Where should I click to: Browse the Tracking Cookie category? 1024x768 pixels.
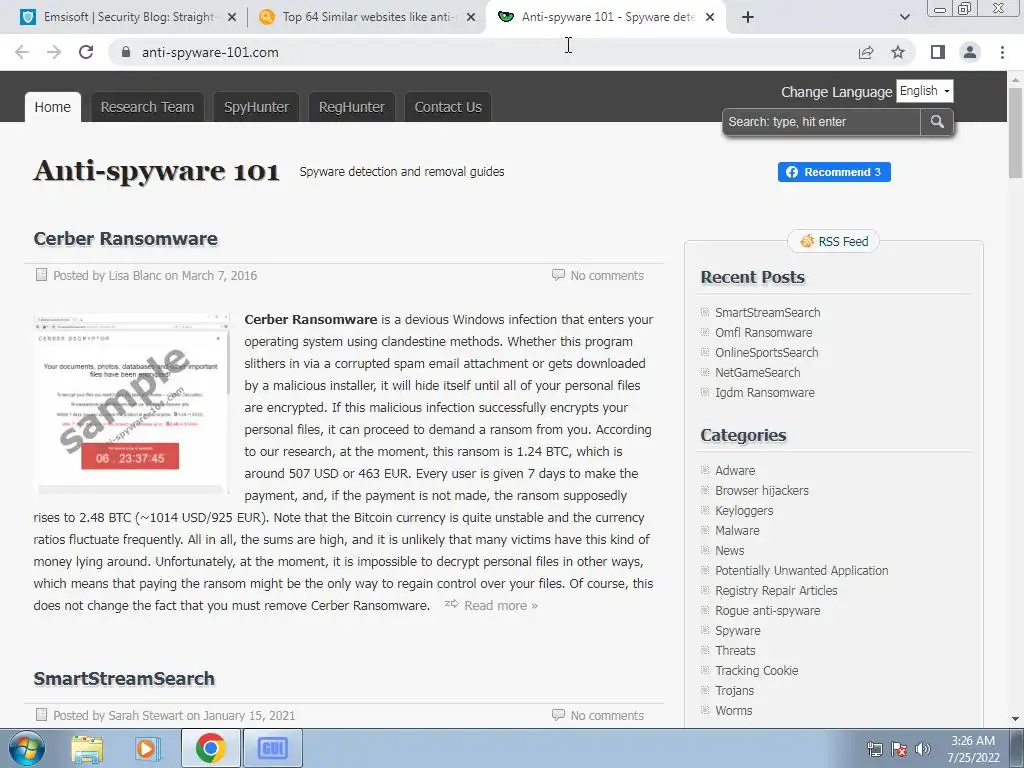tap(756, 671)
